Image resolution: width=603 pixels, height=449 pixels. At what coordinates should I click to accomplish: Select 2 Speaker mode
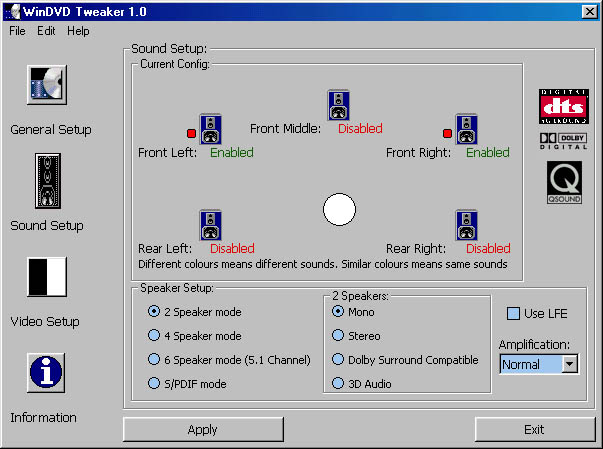pos(195,312)
